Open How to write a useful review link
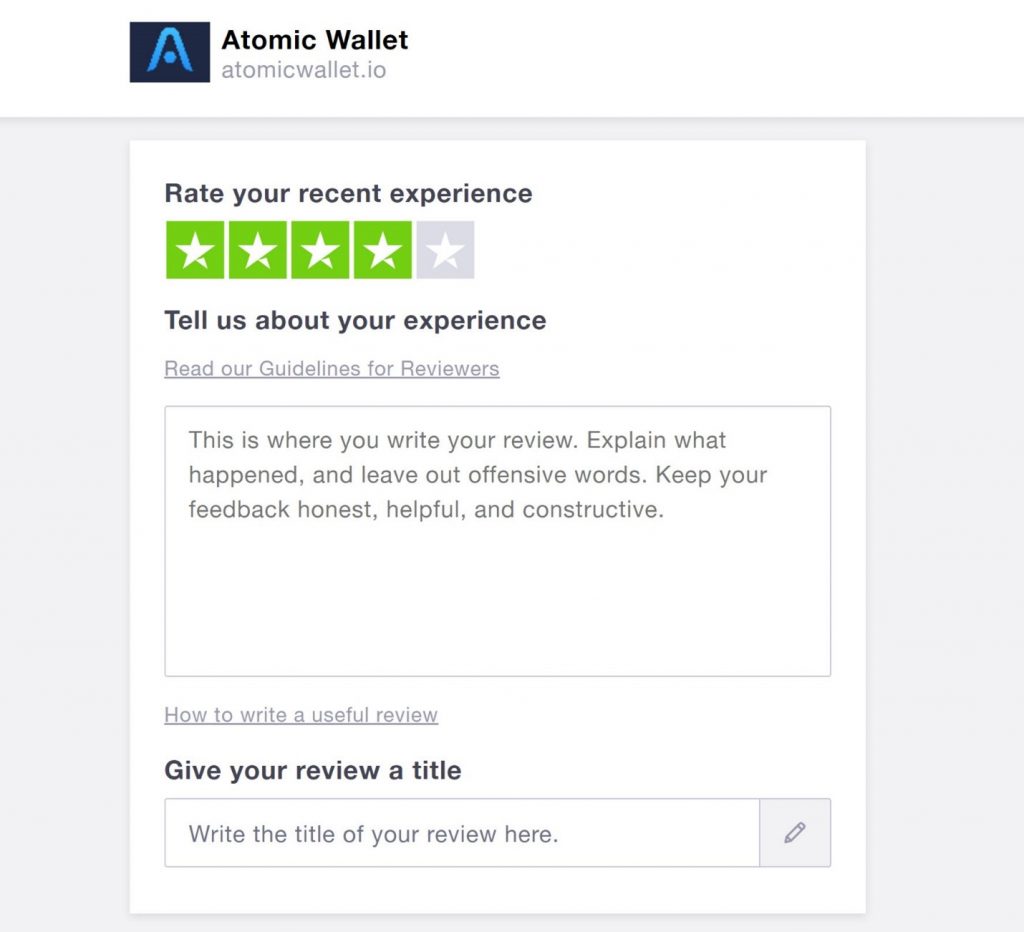Screen dimensions: 1024x932 click(301, 715)
